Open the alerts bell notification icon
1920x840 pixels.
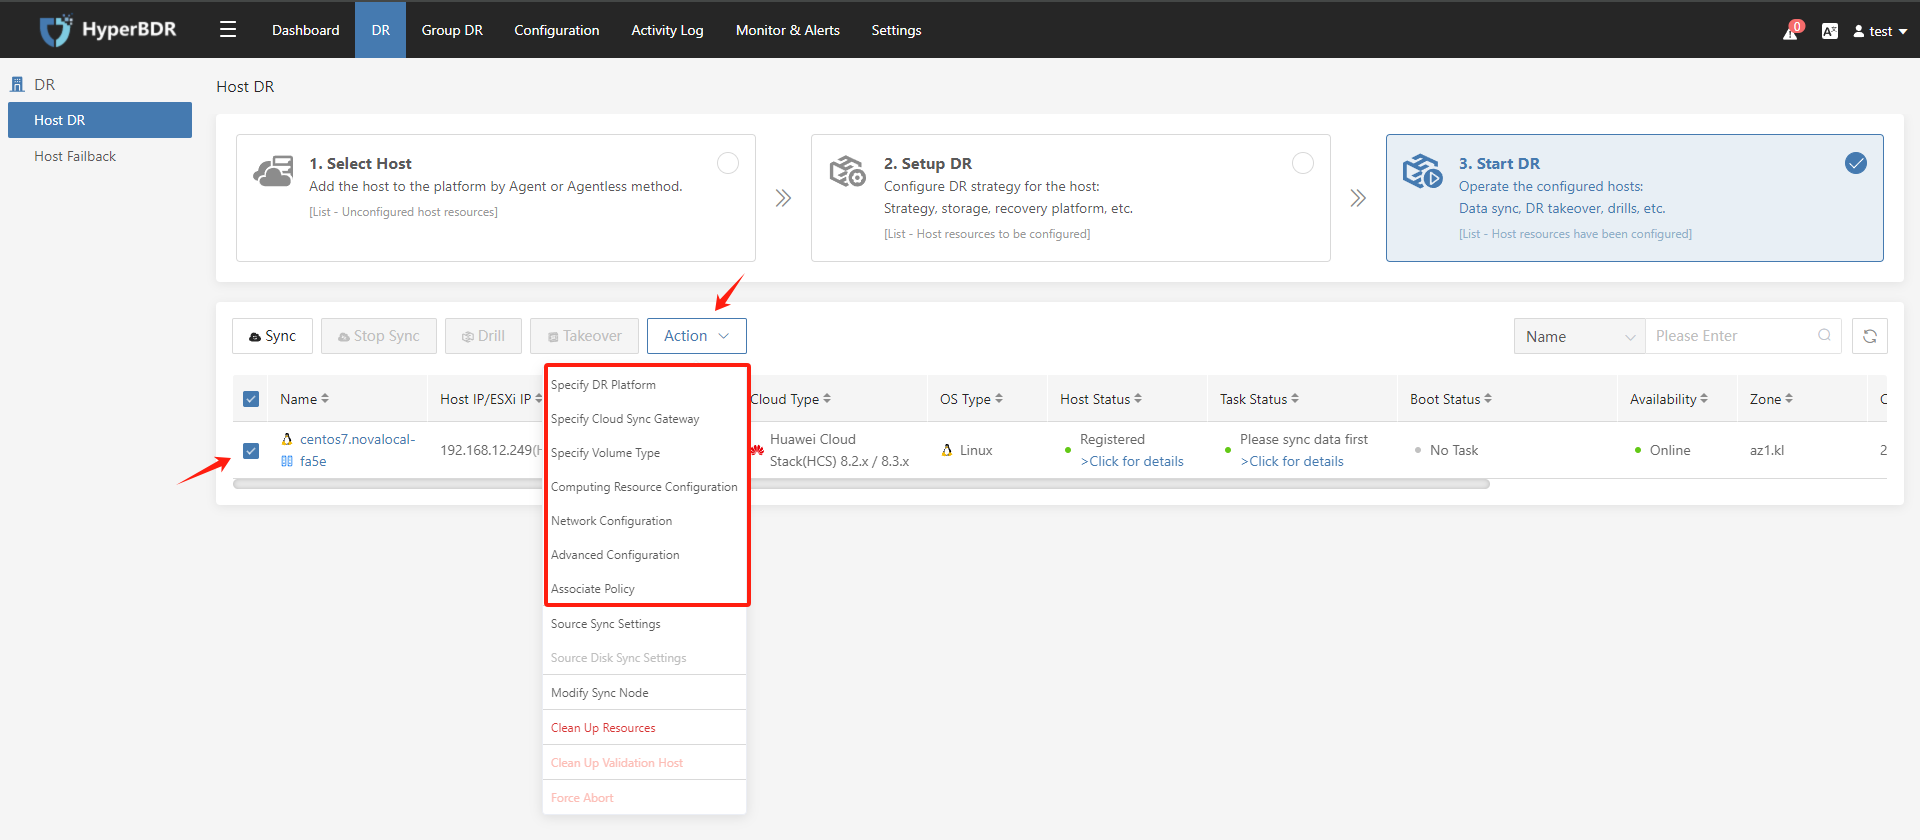click(1790, 32)
